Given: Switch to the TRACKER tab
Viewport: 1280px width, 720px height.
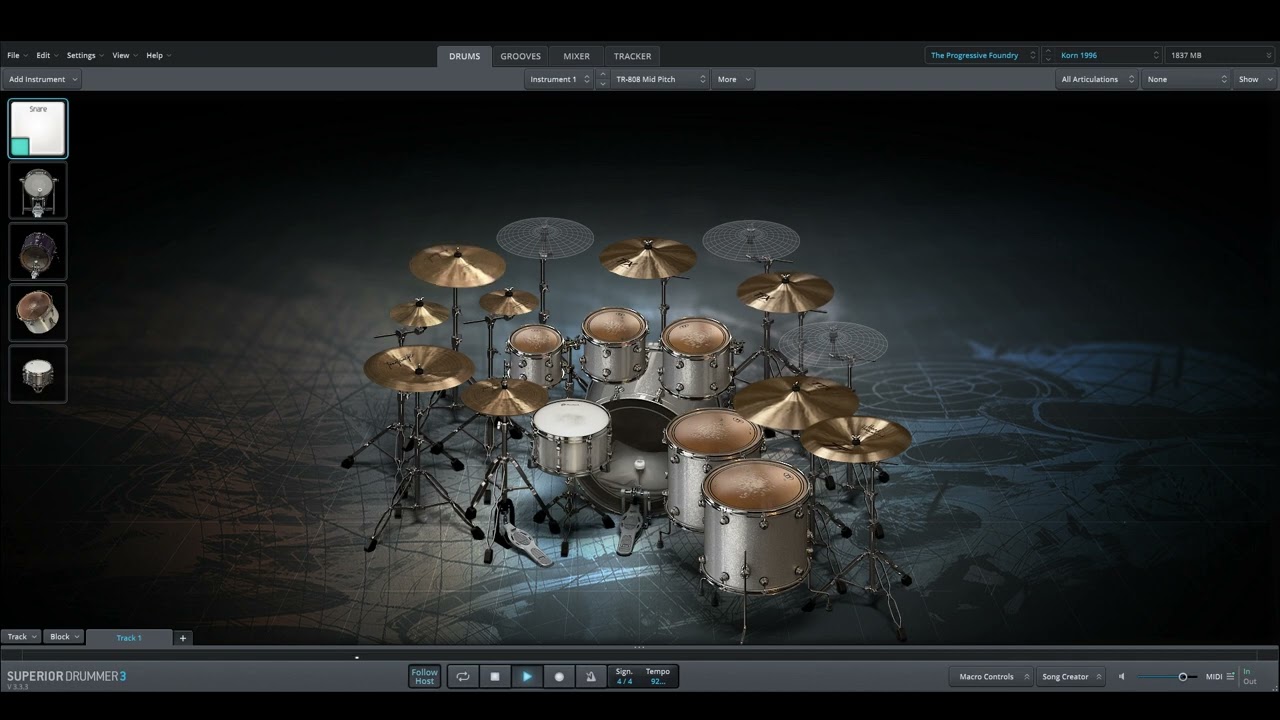Looking at the screenshot, I should (x=632, y=56).
